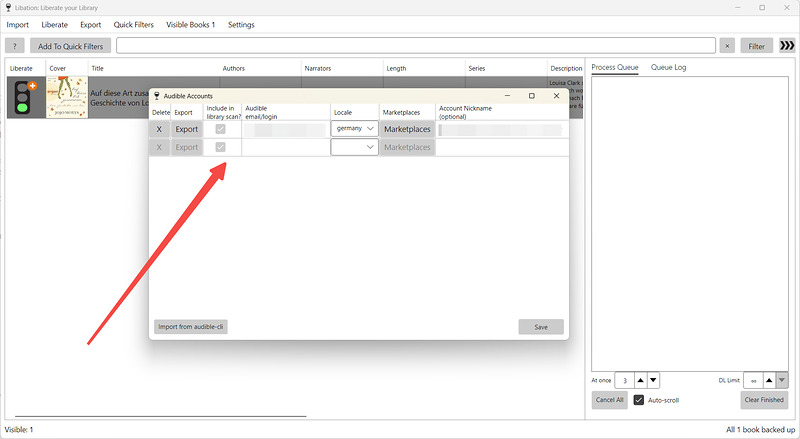Image resolution: width=800 pixels, height=439 pixels.
Task: Open the book cover thumbnail
Action: point(67,97)
